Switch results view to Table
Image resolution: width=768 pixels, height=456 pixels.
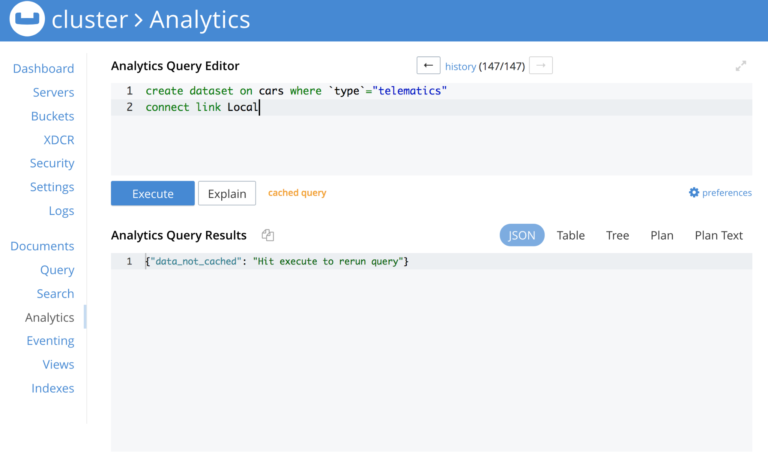(571, 235)
